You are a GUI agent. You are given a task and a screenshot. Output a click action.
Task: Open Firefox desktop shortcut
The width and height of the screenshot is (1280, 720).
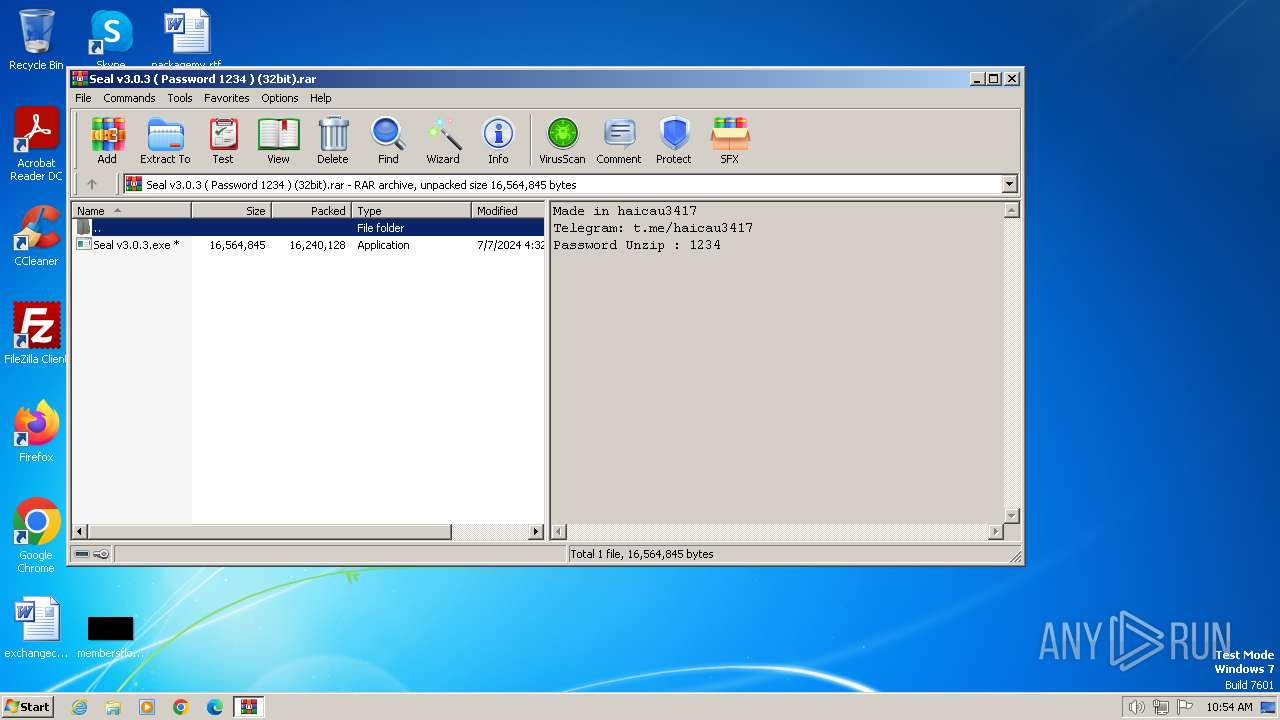click(36, 432)
